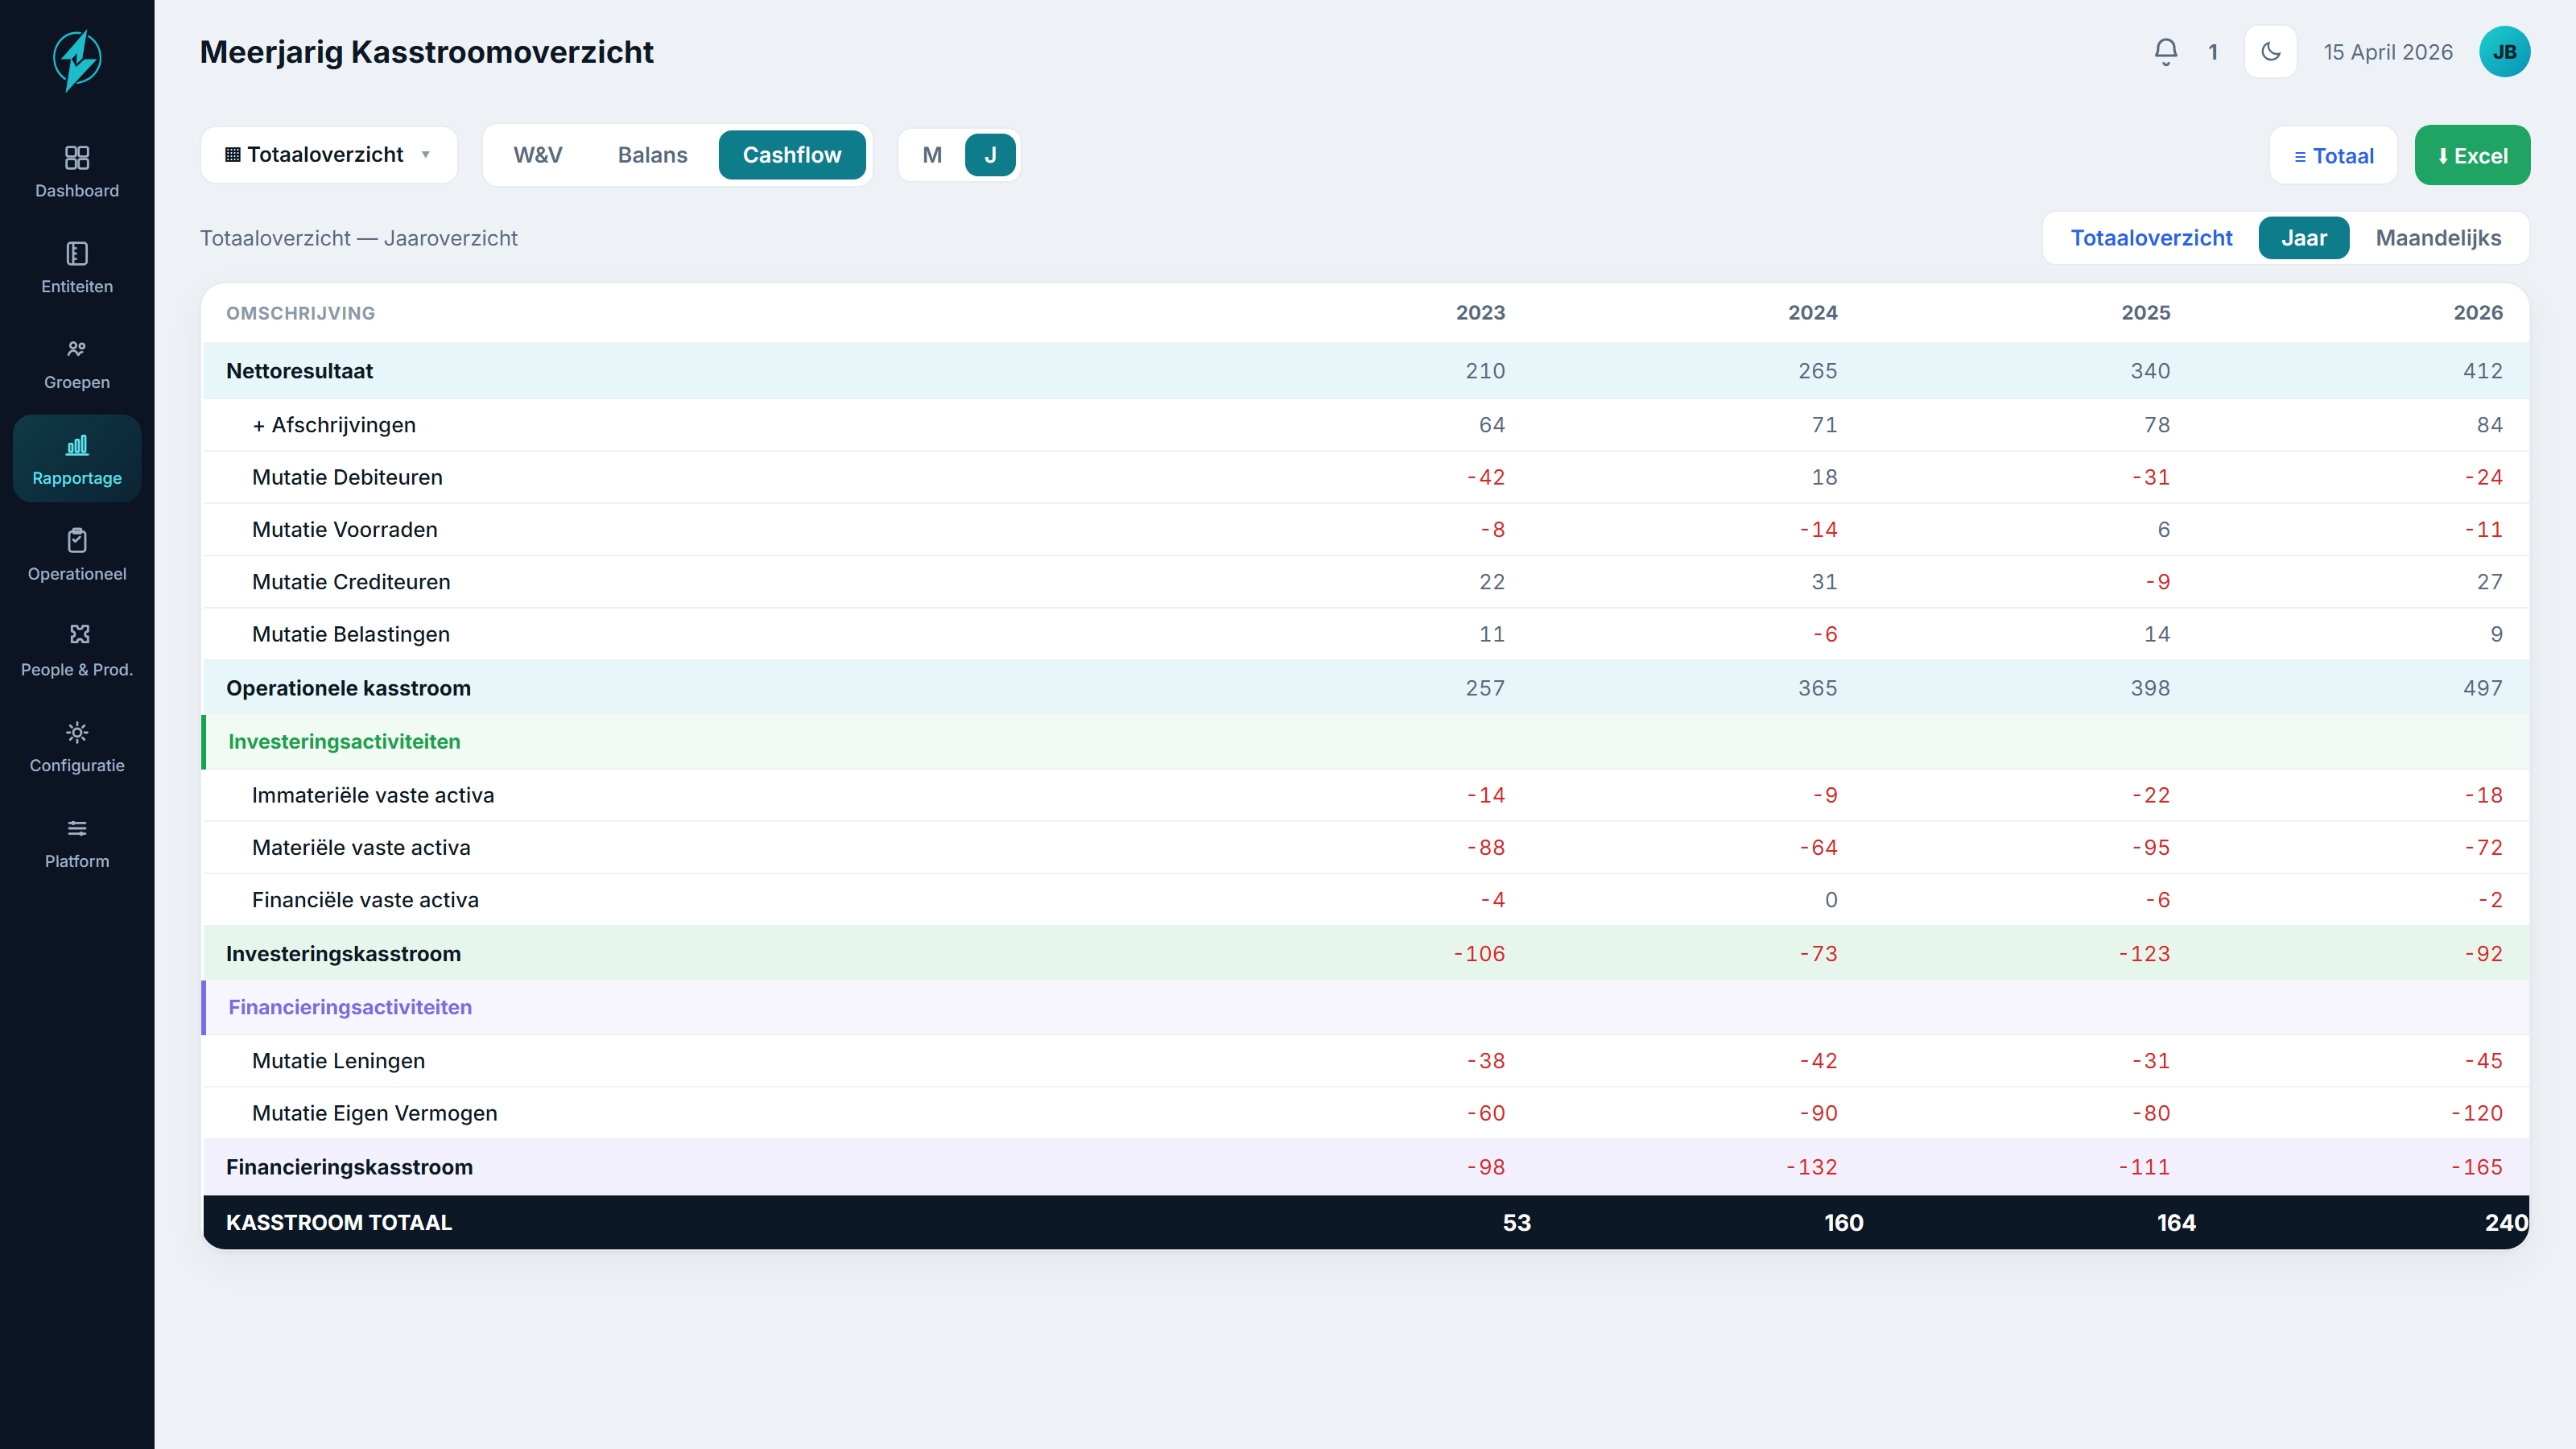Click the Financieringsactiviteiten section header
Image resolution: width=2576 pixels, height=1449 pixels.
pyautogui.click(x=350, y=1008)
